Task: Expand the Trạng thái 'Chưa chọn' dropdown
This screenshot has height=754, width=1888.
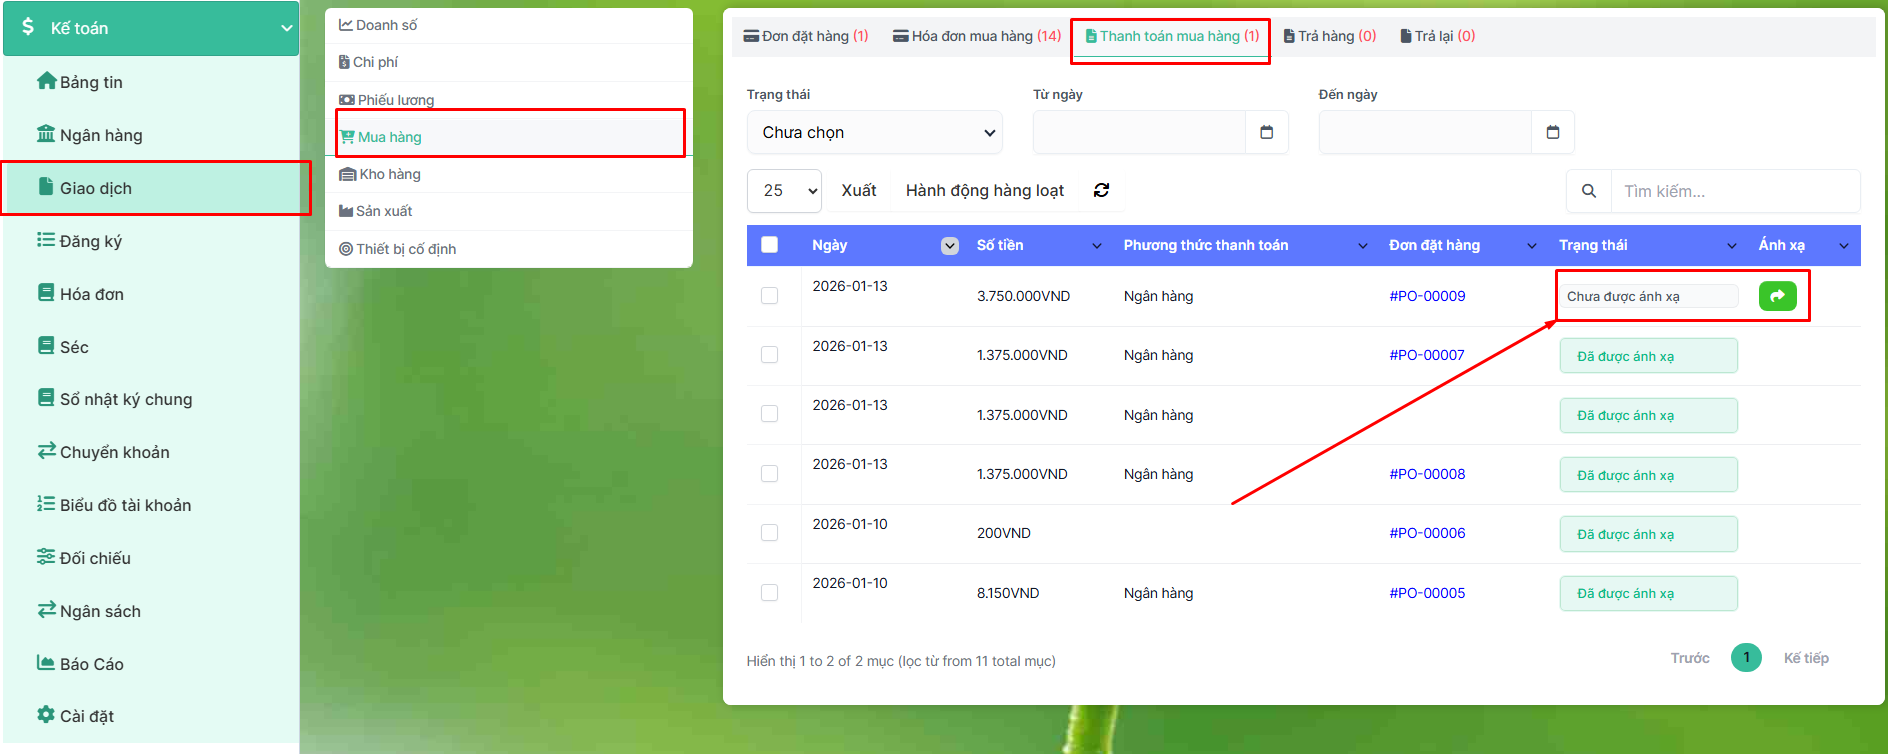Action: 874,132
